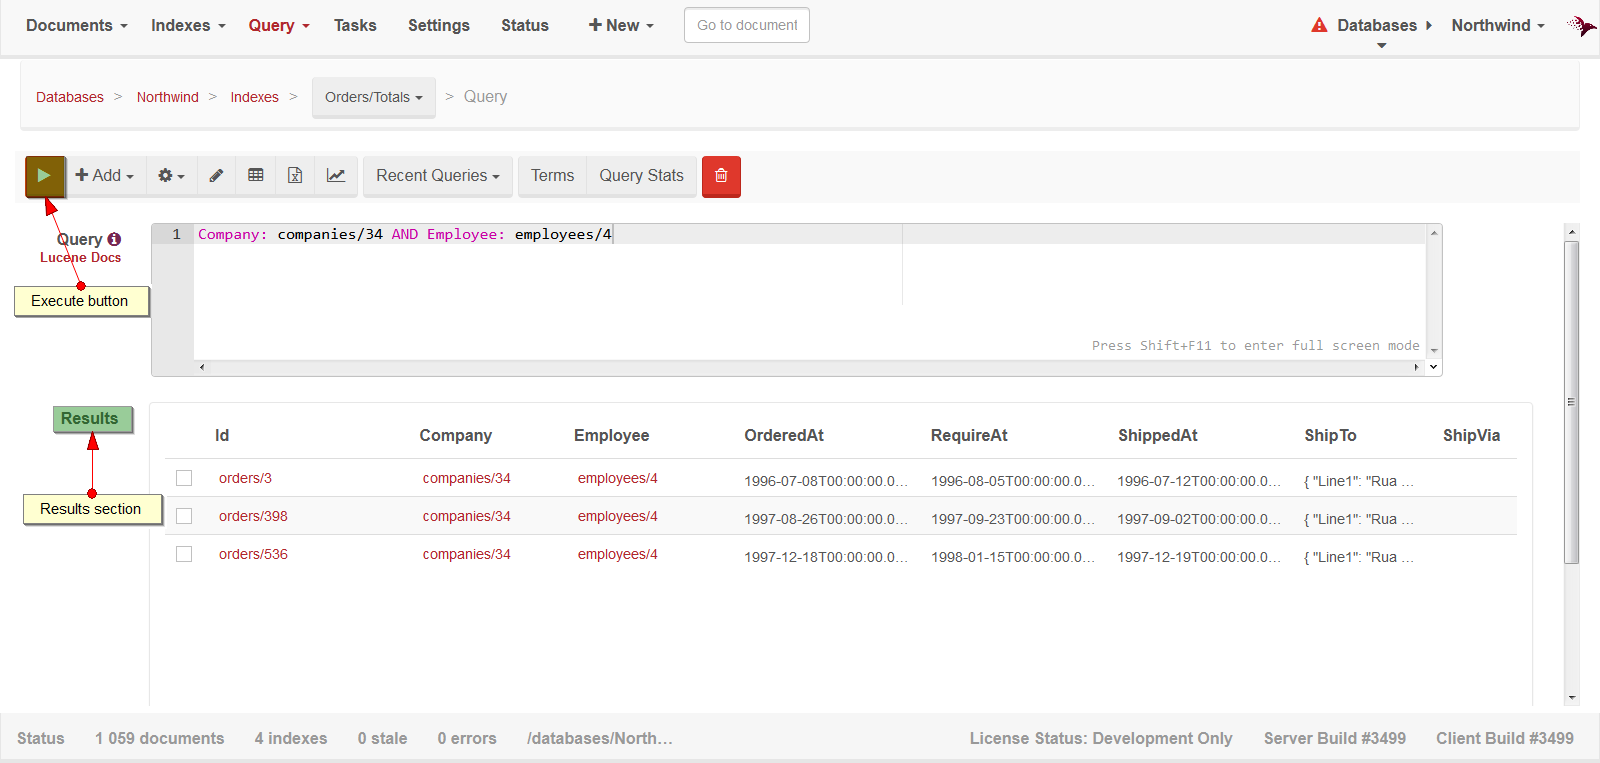Open the pencil edit icon in toolbar

(216, 176)
